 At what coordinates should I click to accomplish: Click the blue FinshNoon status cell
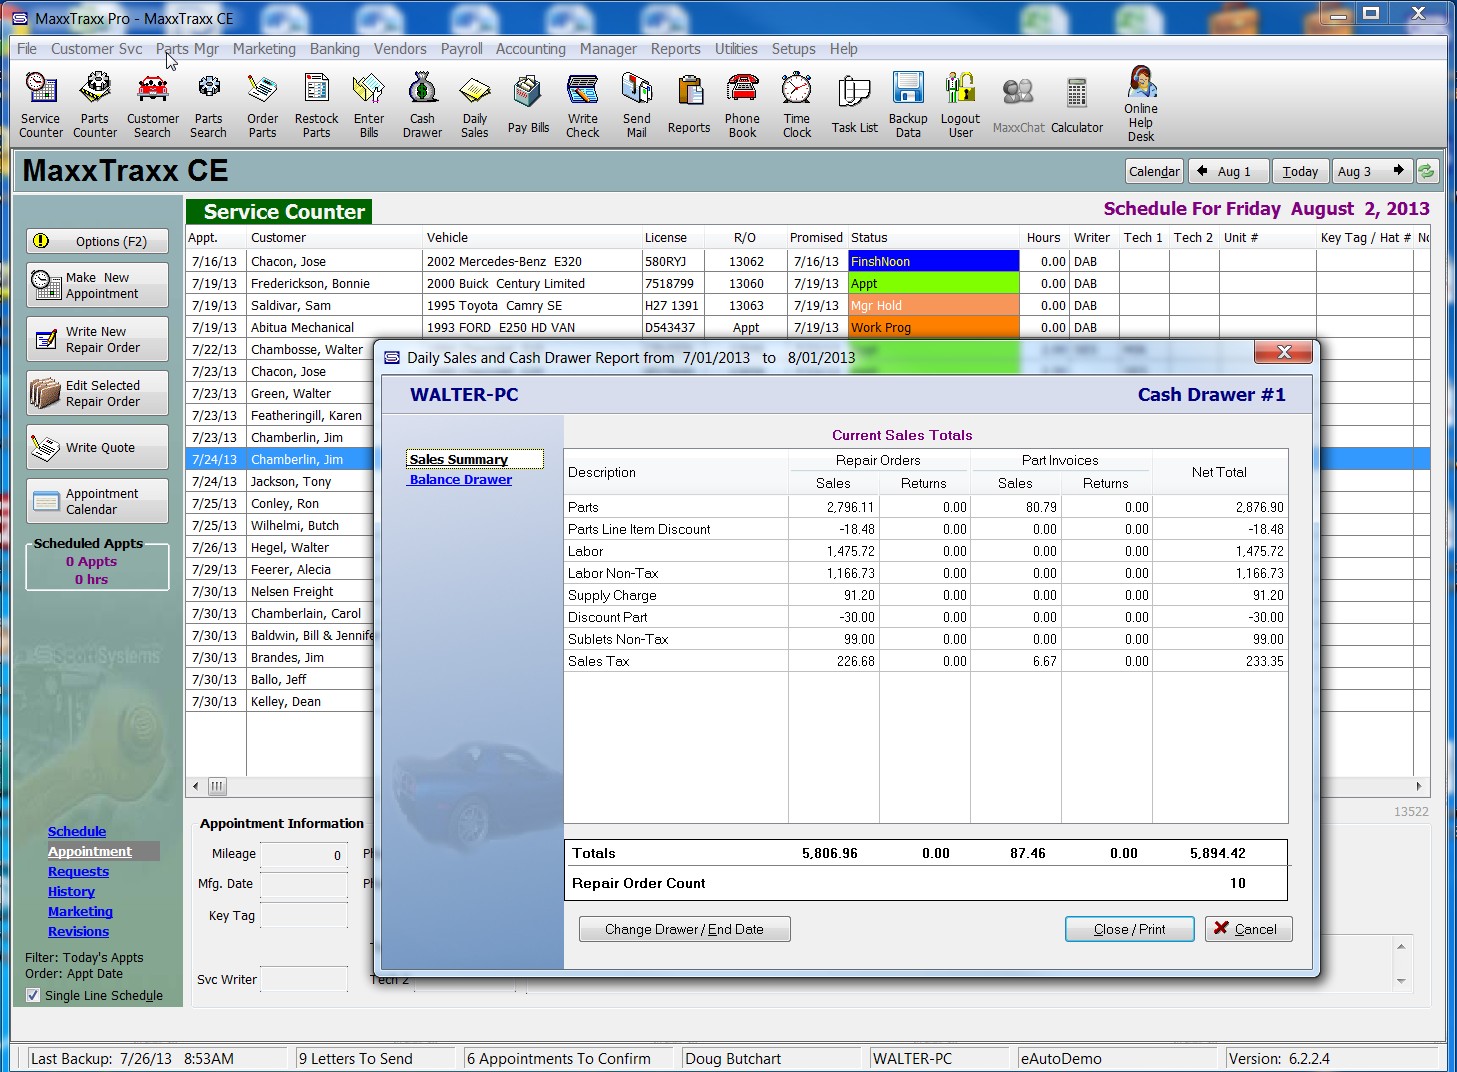pyautogui.click(x=933, y=261)
